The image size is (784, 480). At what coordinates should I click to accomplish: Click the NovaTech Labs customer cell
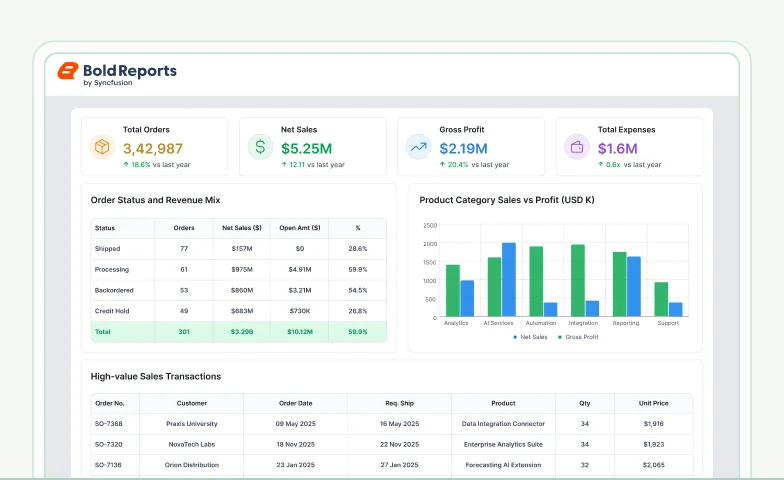click(x=192, y=444)
